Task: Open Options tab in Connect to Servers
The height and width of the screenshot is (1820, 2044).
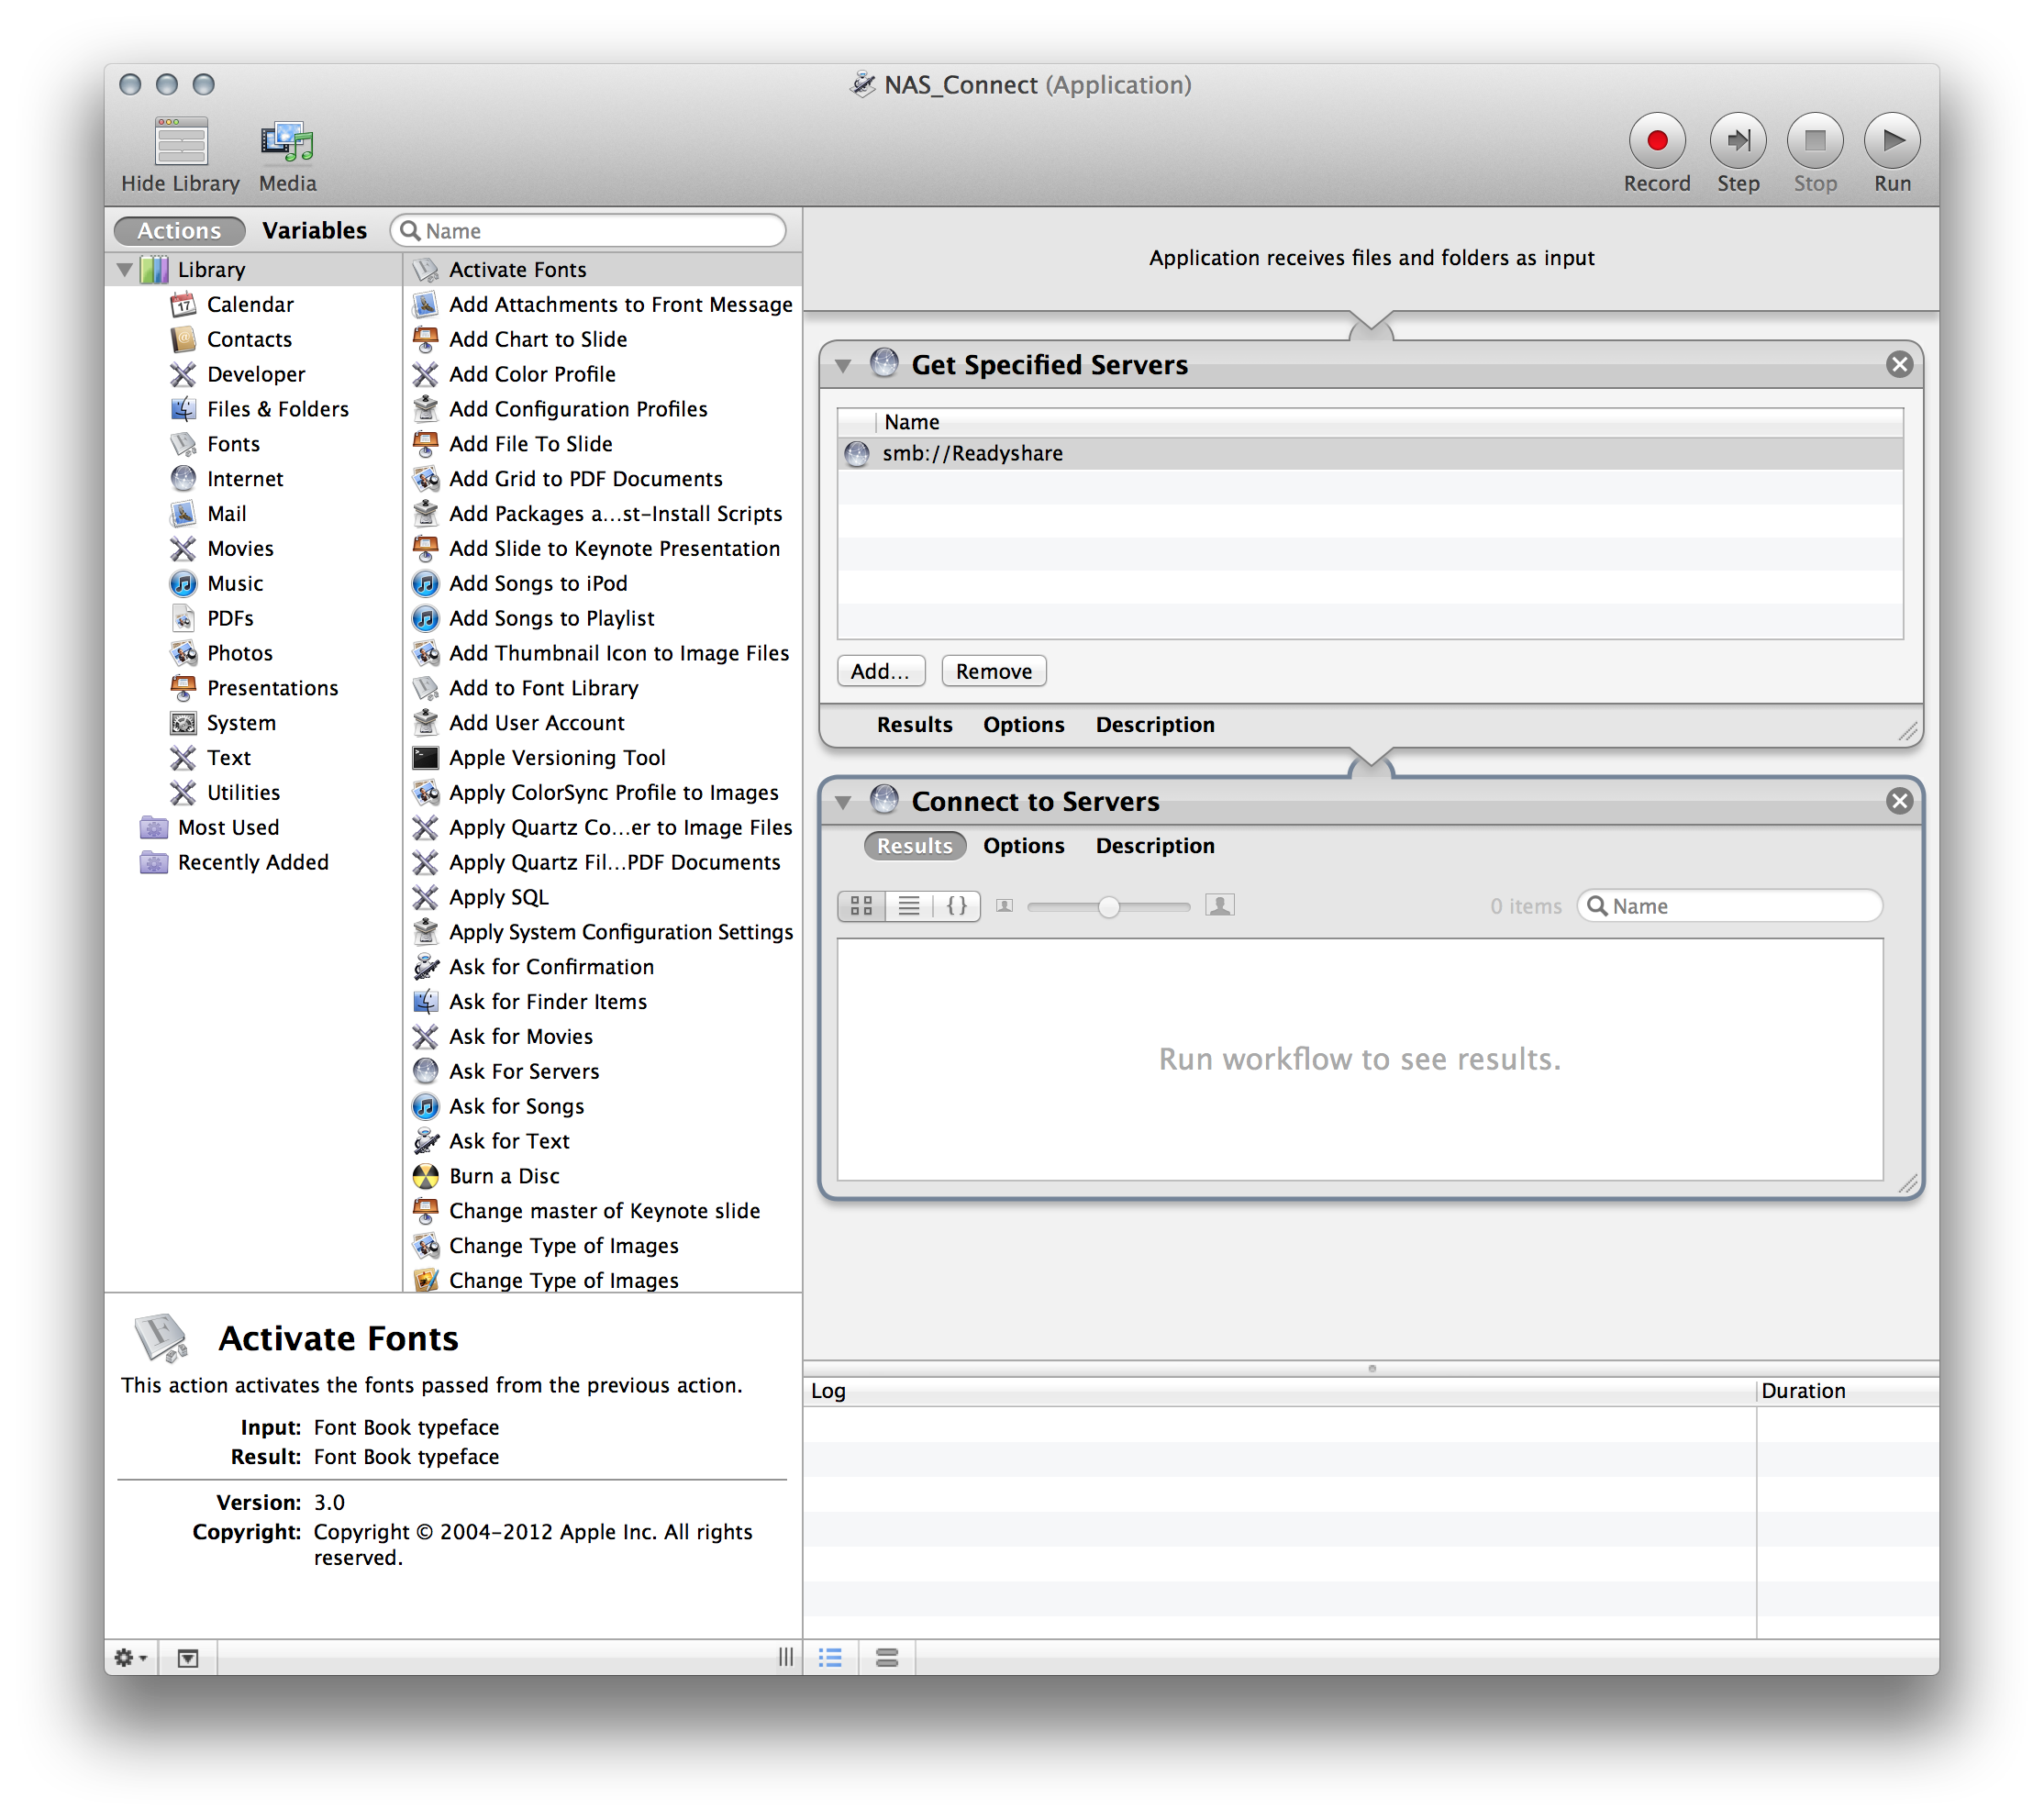Action: click(1023, 845)
